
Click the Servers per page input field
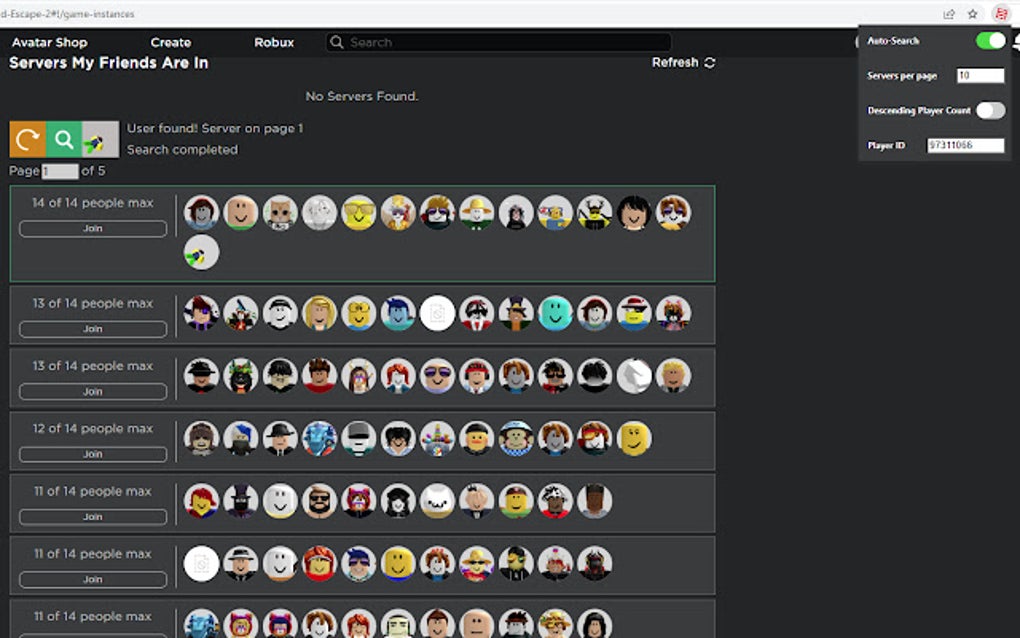click(980, 75)
